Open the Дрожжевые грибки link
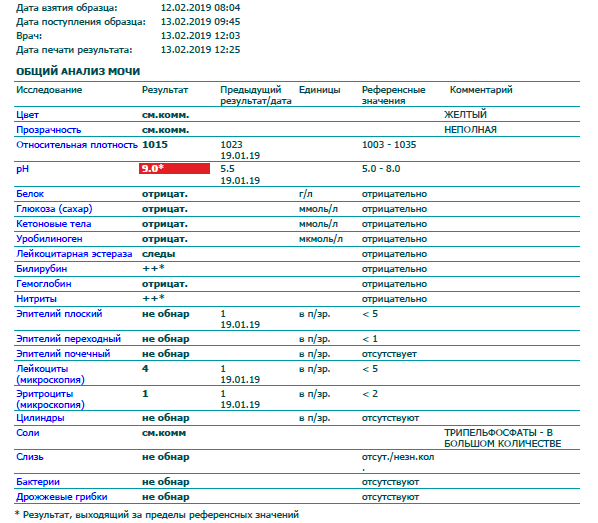Viewport: 598px width, 523px height. [x=61, y=497]
